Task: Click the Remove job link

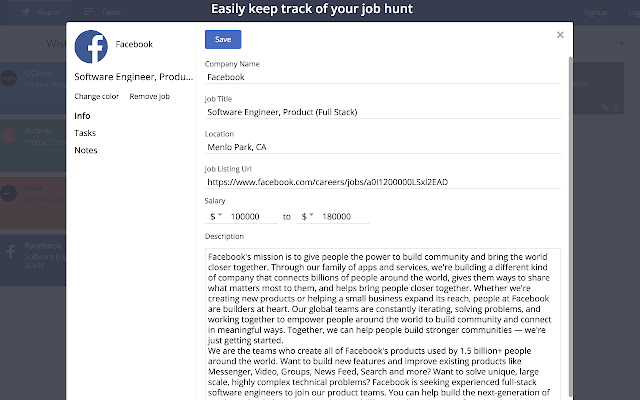Action: click(x=149, y=97)
